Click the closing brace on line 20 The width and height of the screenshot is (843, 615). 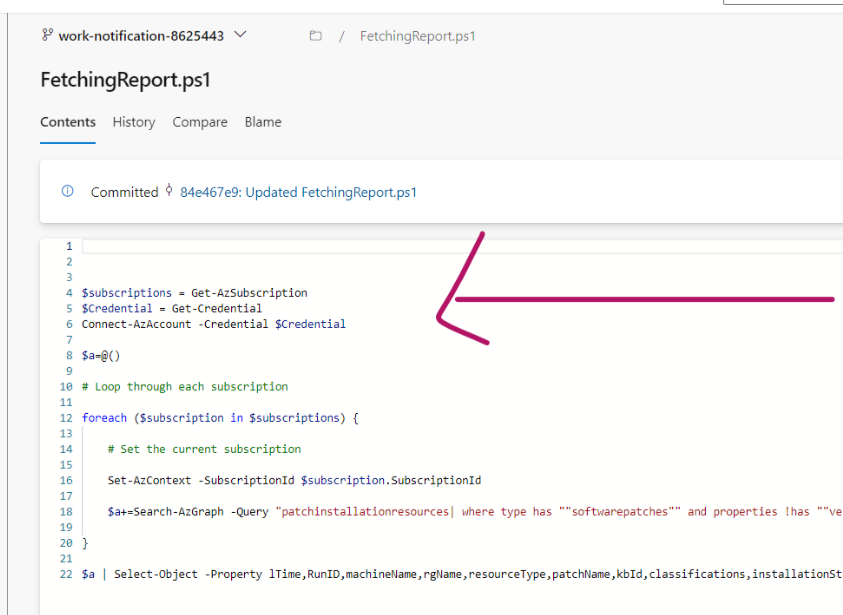click(x=85, y=543)
